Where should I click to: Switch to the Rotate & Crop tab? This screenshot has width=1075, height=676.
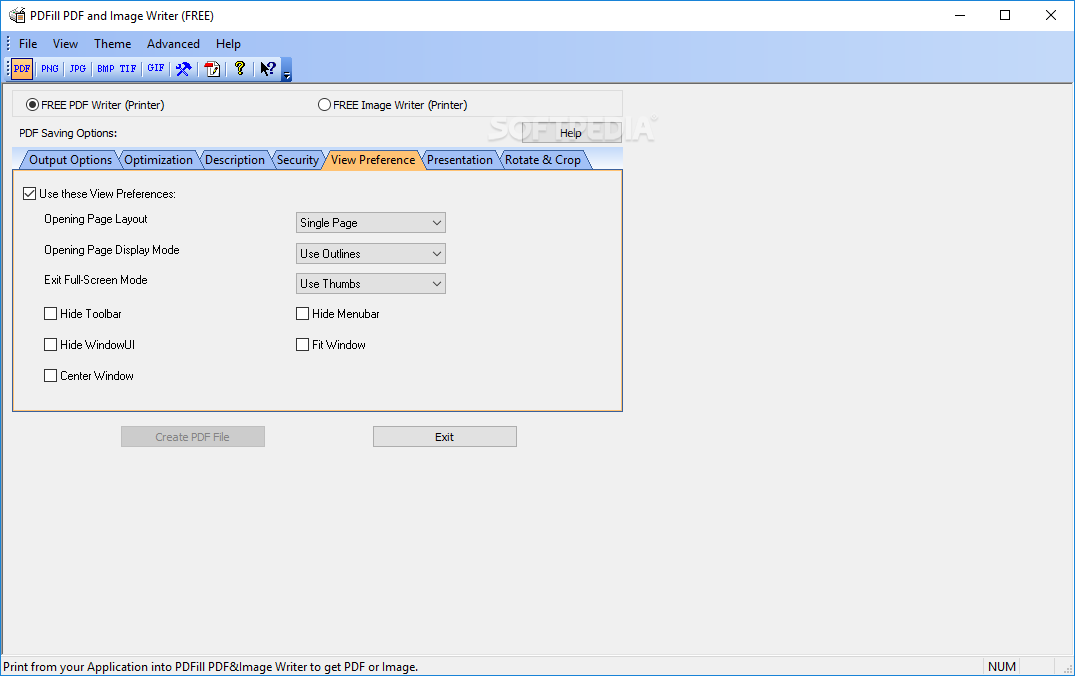[543, 160]
